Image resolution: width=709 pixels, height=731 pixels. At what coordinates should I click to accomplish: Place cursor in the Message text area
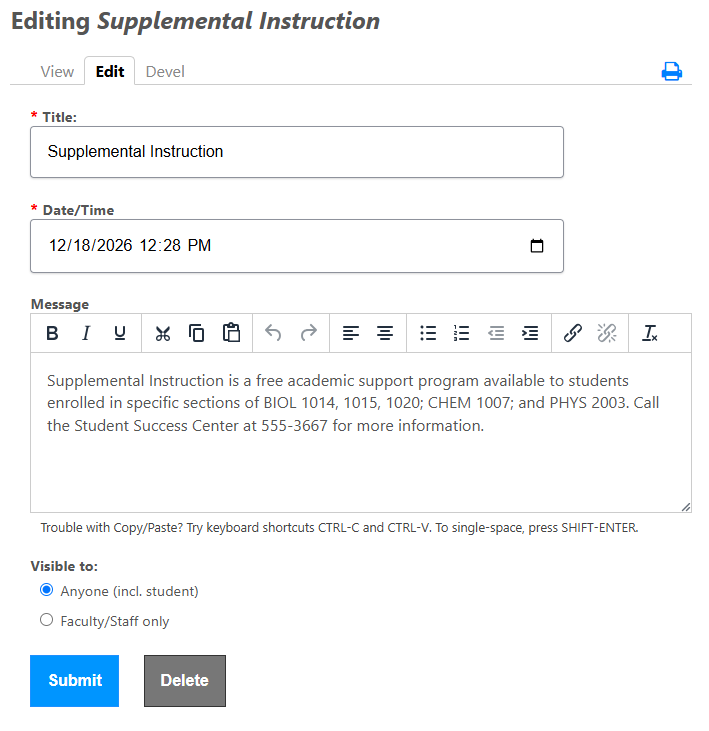(x=361, y=432)
